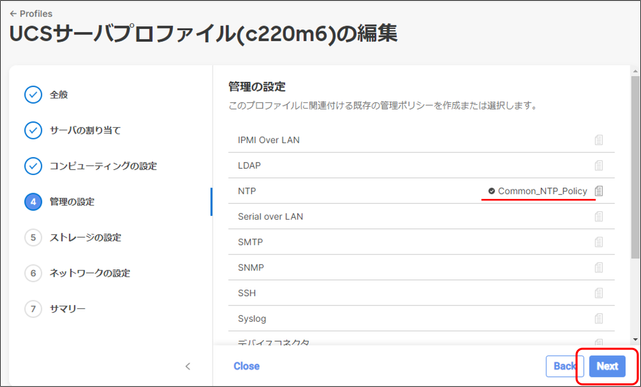The height and width of the screenshot is (387, 641).
Task: Go to the ストレージの設定 step
Action: point(85,237)
